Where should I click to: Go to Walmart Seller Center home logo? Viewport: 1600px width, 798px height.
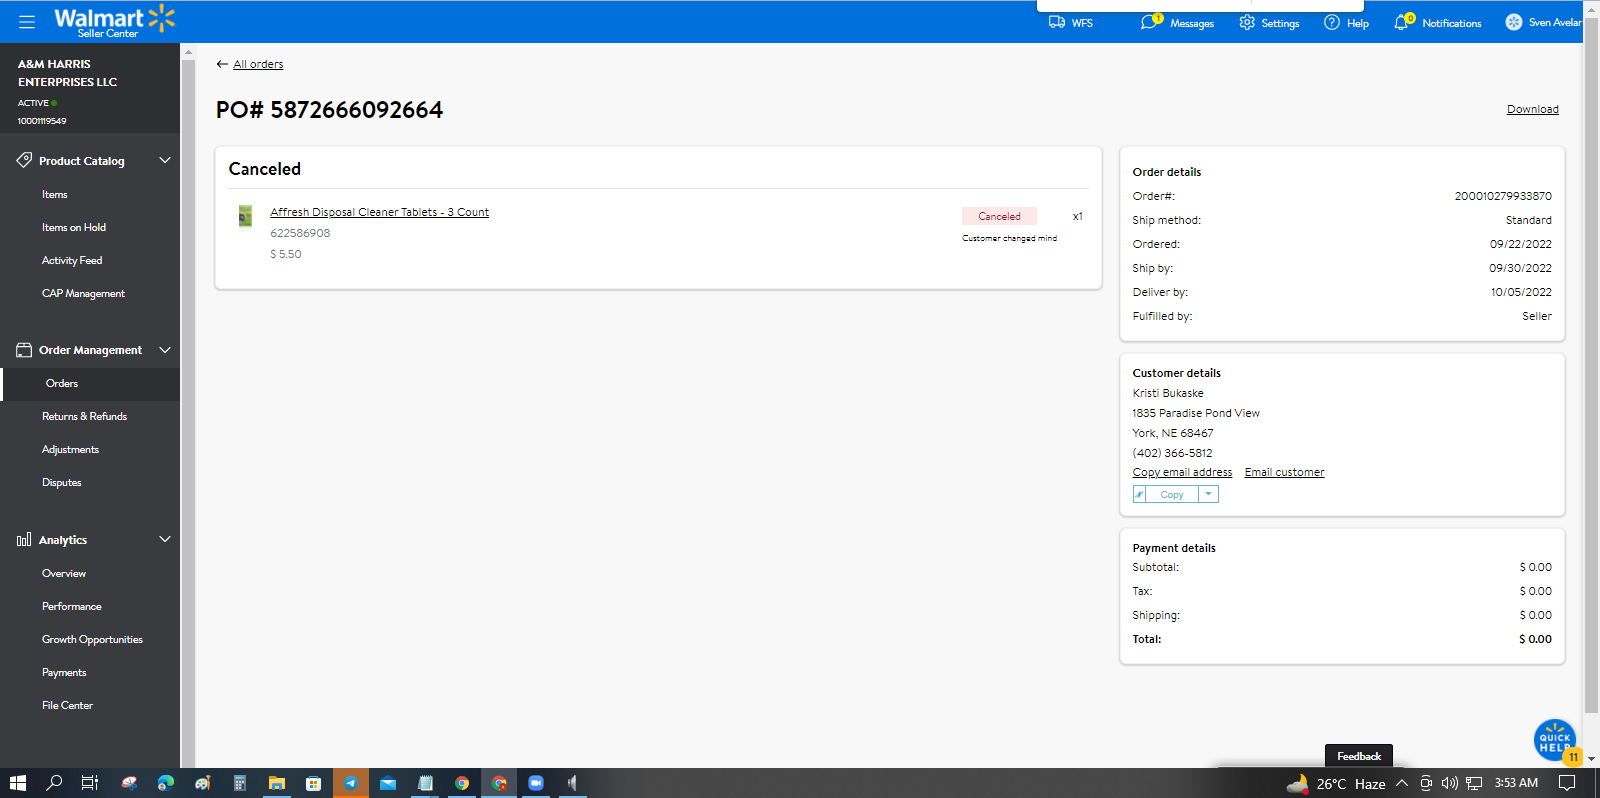(114, 21)
